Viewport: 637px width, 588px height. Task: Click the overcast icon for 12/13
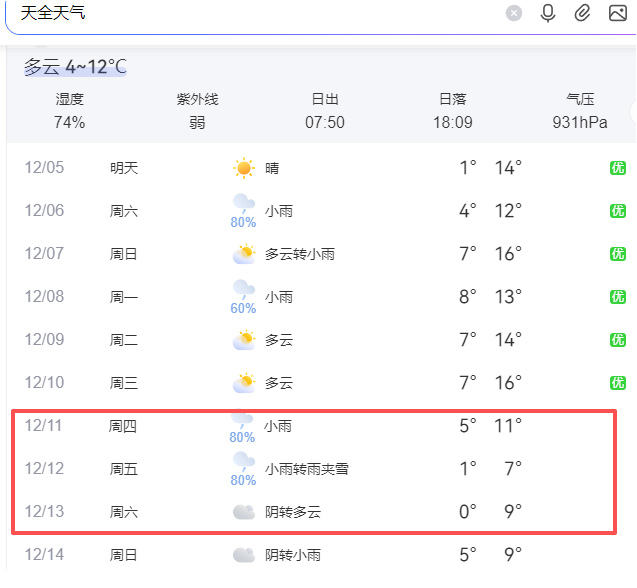[244, 512]
